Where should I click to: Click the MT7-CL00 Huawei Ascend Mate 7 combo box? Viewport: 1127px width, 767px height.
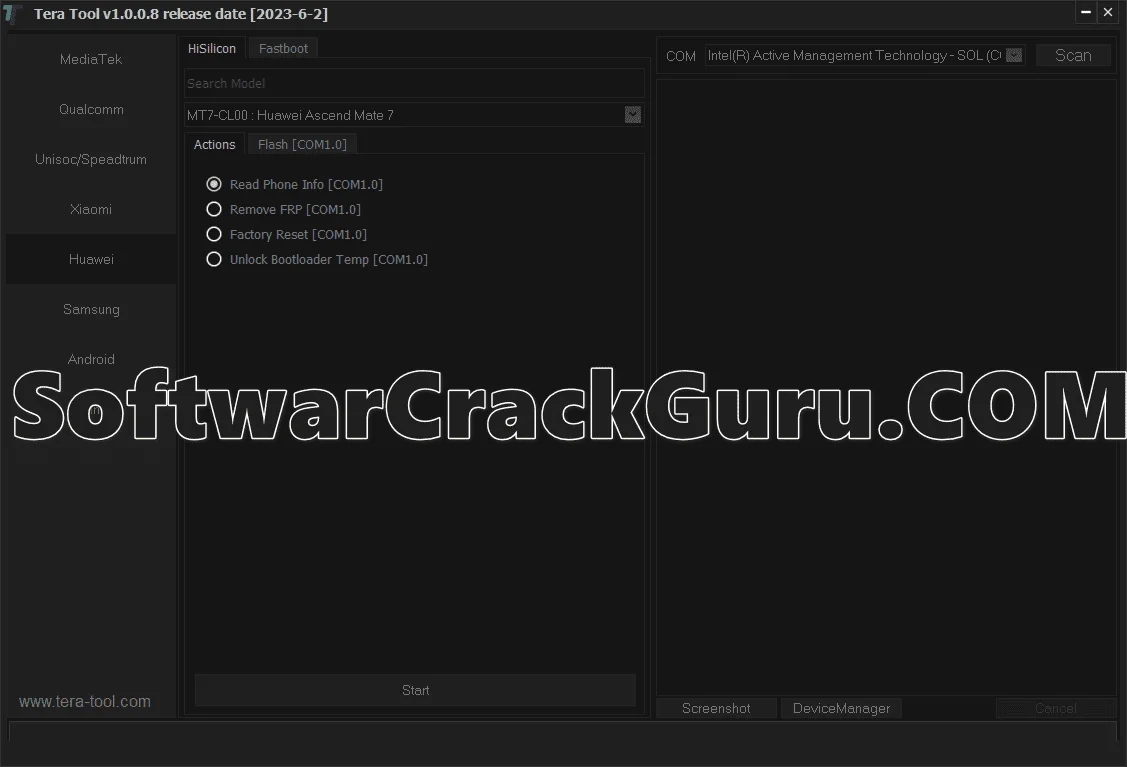[414, 115]
